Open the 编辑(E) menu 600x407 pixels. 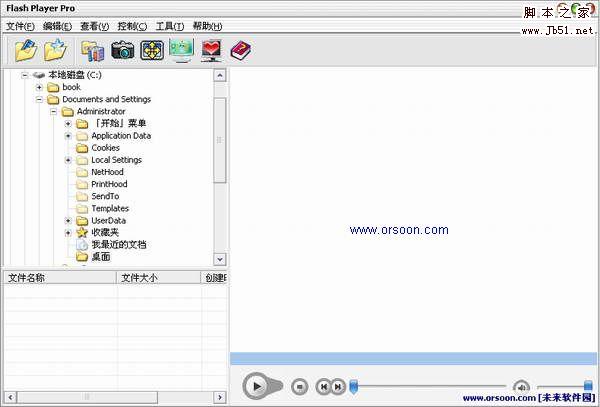tap(57, 26)
